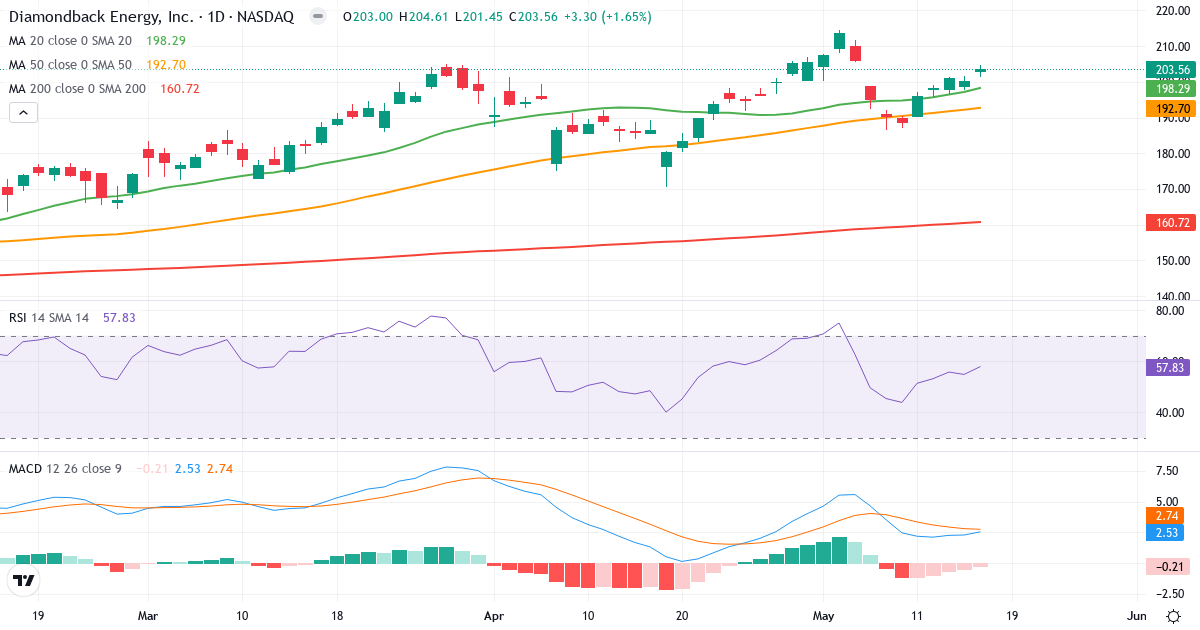The width and height of the screenshot is (1200, 630).
Task: Click the 150.00 price axis label
Action: pos(1171,261)
